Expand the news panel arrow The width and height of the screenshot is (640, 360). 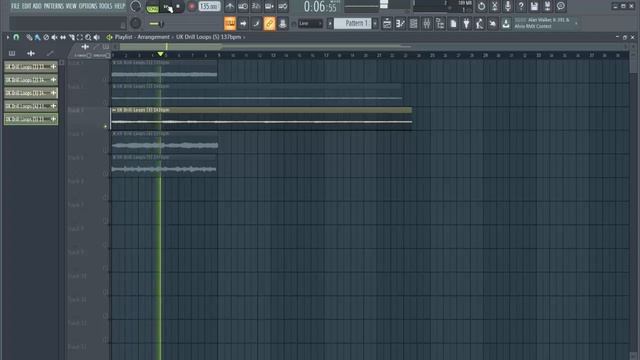pos(576,24)
